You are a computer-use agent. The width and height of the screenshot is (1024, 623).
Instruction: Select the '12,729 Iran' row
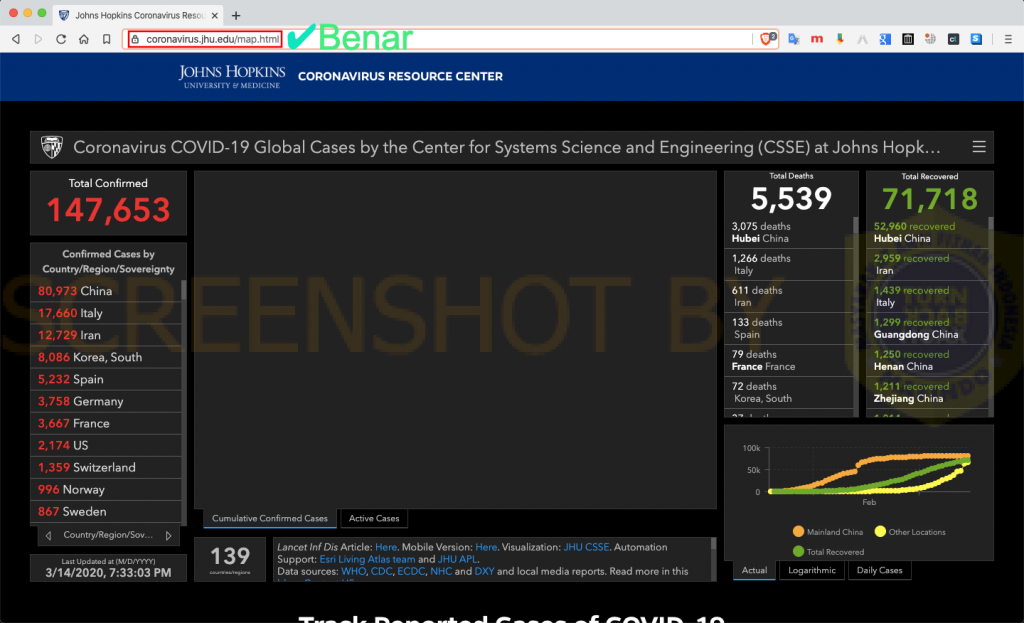tap(106, 336)
